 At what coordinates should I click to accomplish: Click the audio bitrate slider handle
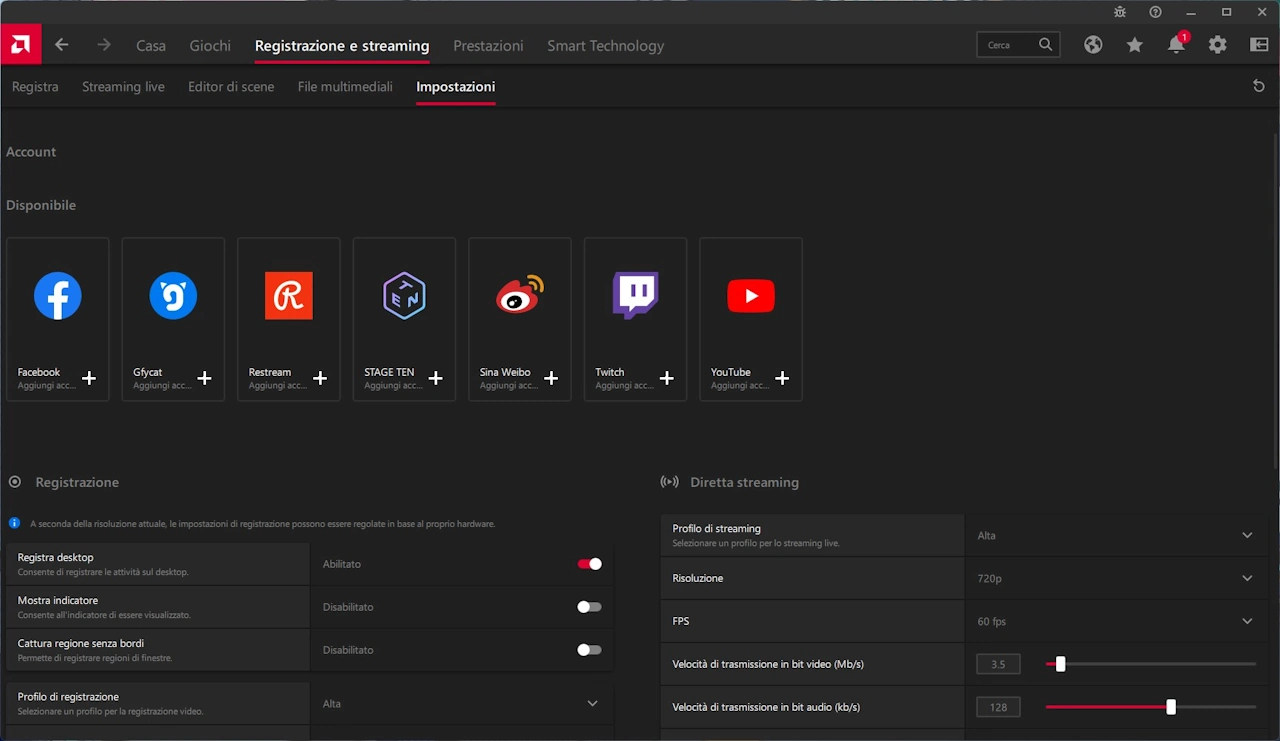coord(1170,707)
